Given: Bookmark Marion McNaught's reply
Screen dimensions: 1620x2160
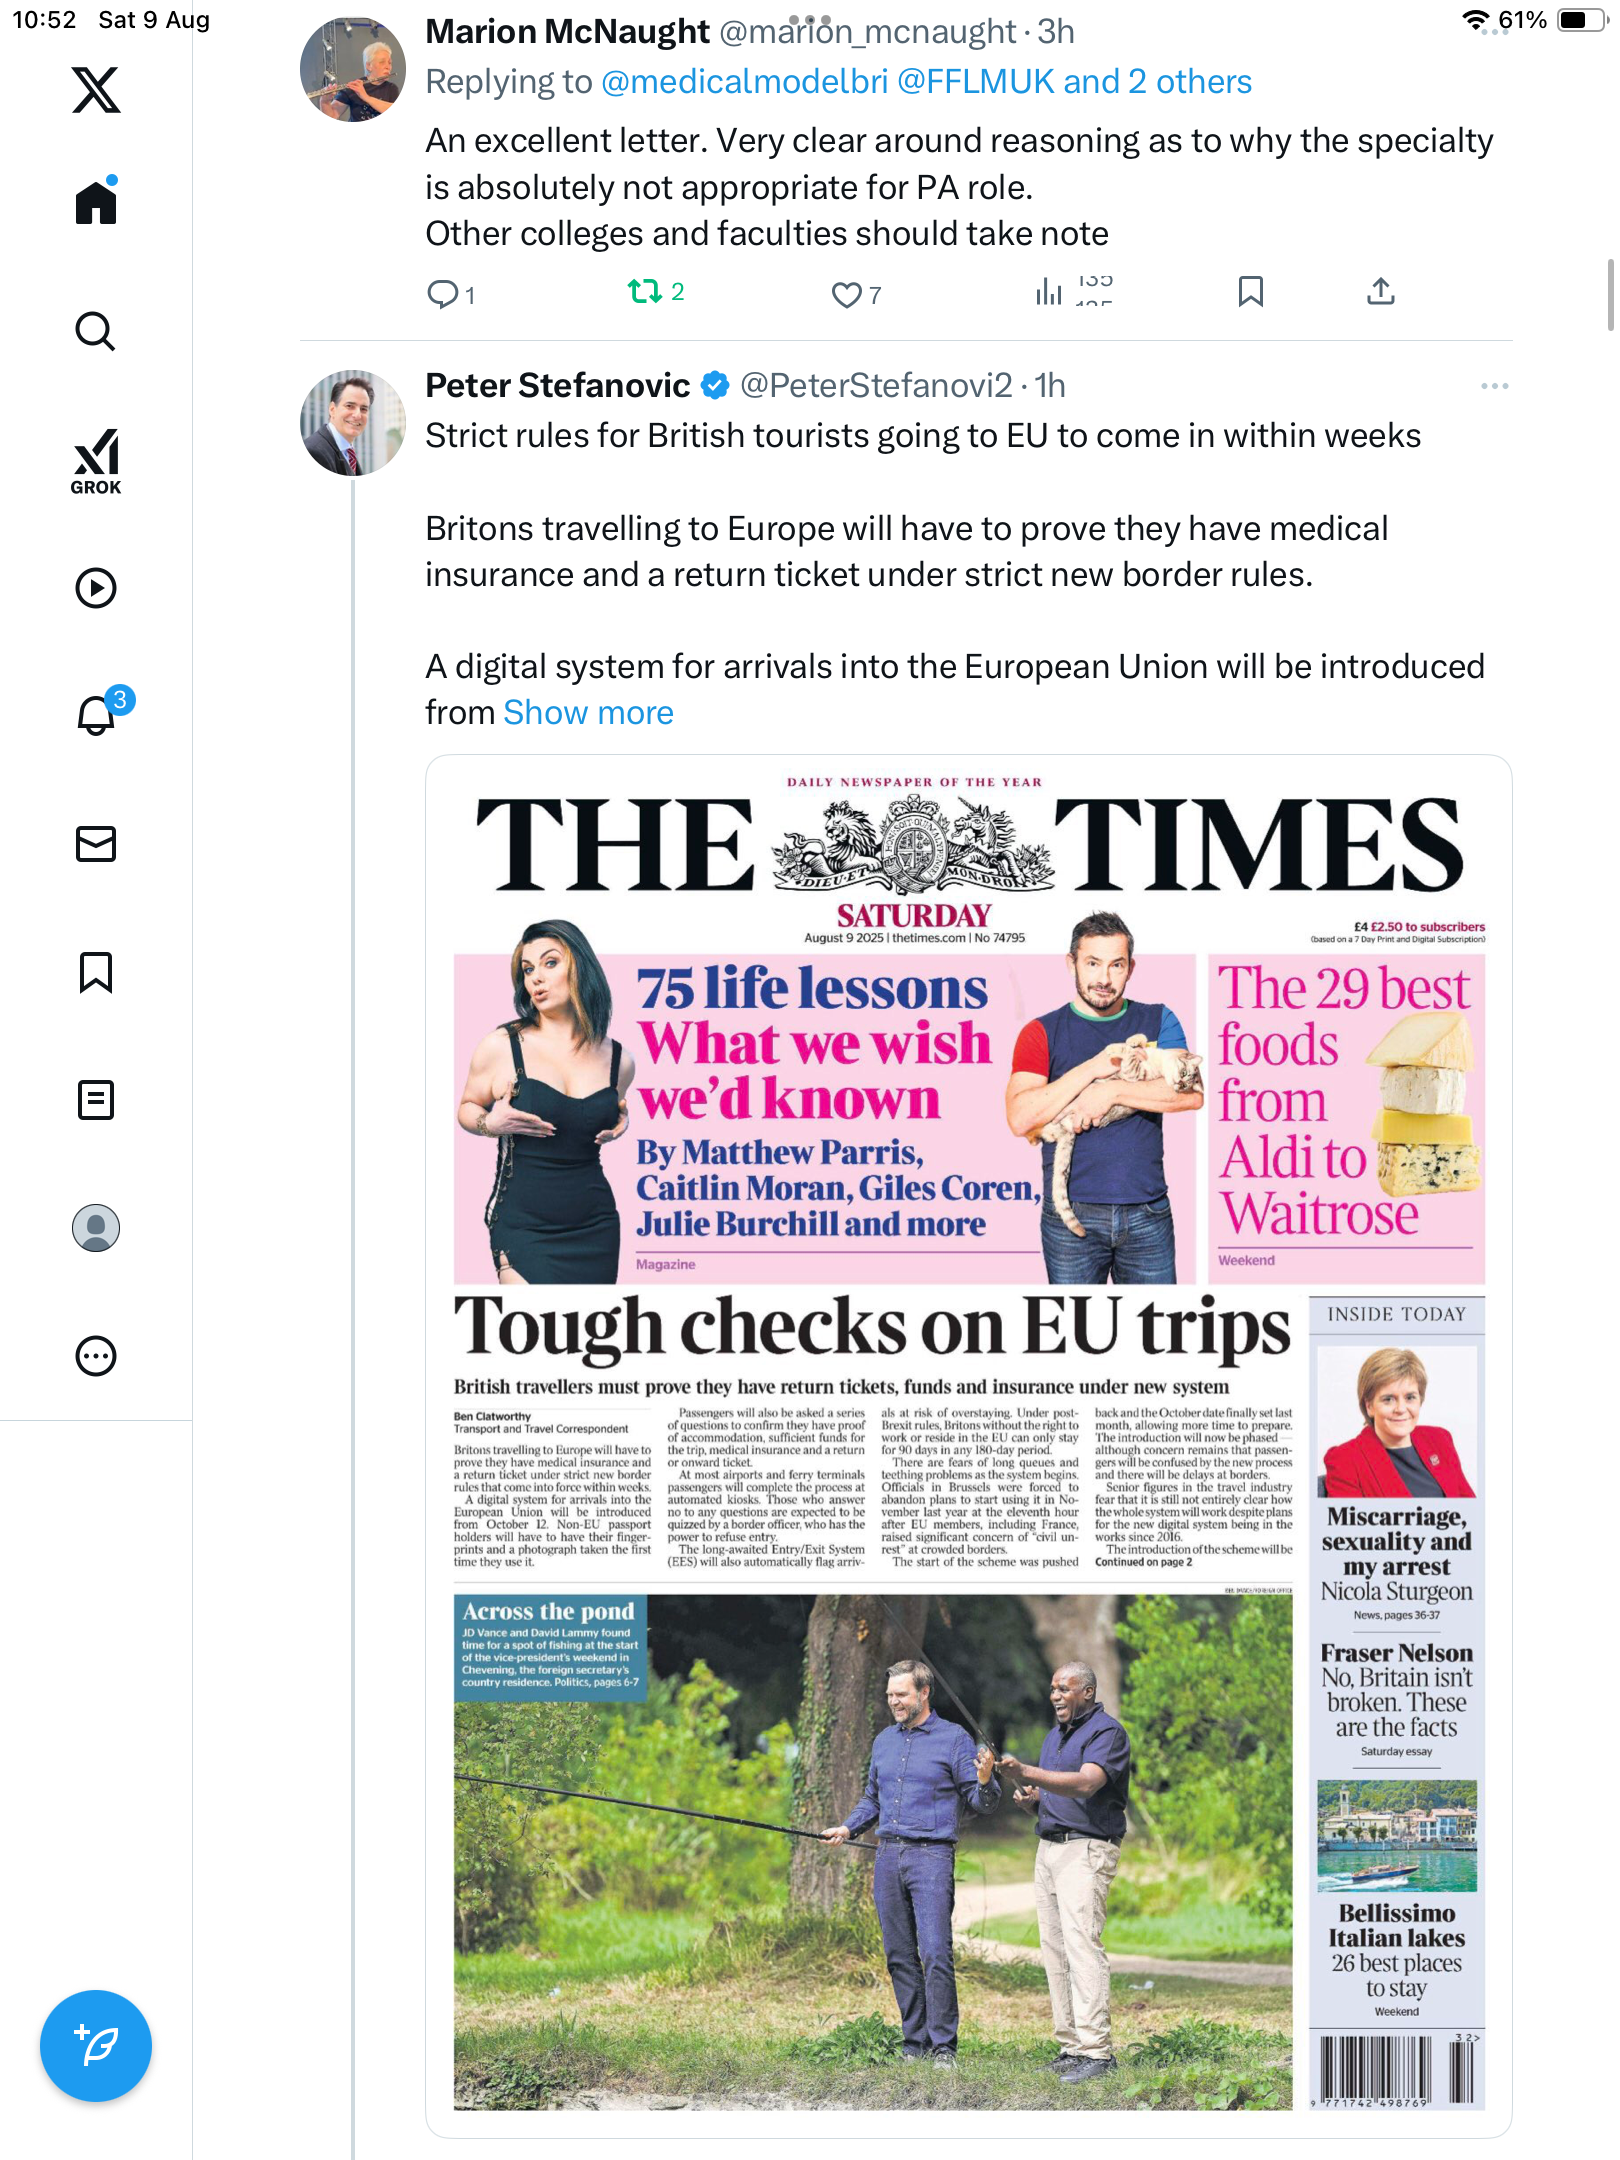Looking at the screenshot, I should click(x=1250, y=292).
